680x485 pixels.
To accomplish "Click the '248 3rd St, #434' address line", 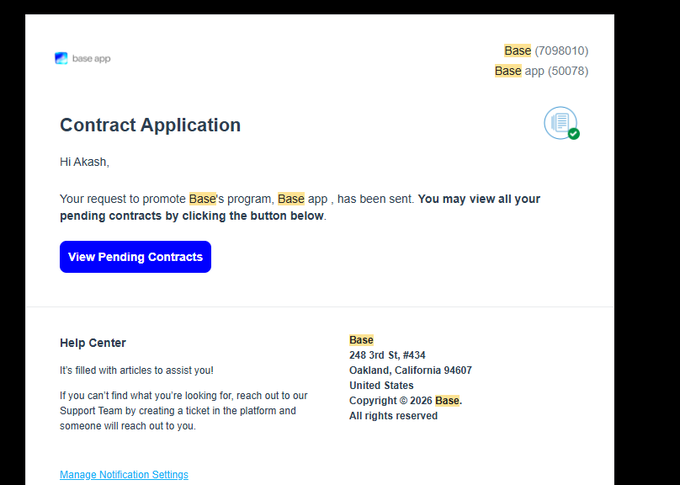I will pyautogui.click(x=387, y=355).
